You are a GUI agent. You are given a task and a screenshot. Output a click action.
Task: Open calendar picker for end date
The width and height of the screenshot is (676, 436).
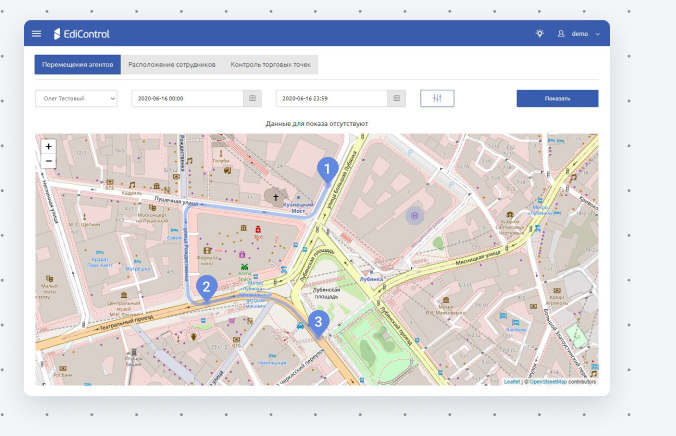coord(398,98)
